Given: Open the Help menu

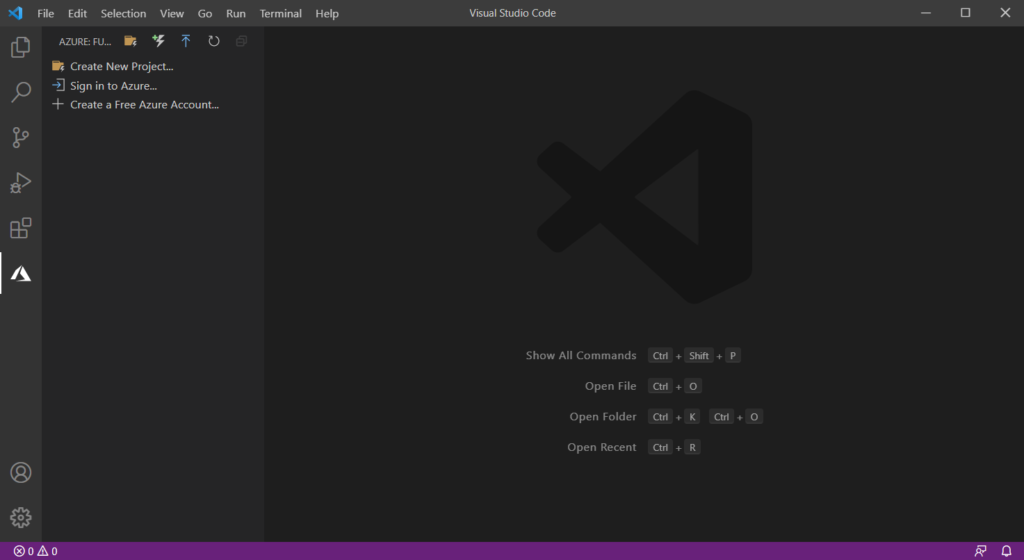Looking at the screenshot, I should pyautogui.click(x=327, y=13).
